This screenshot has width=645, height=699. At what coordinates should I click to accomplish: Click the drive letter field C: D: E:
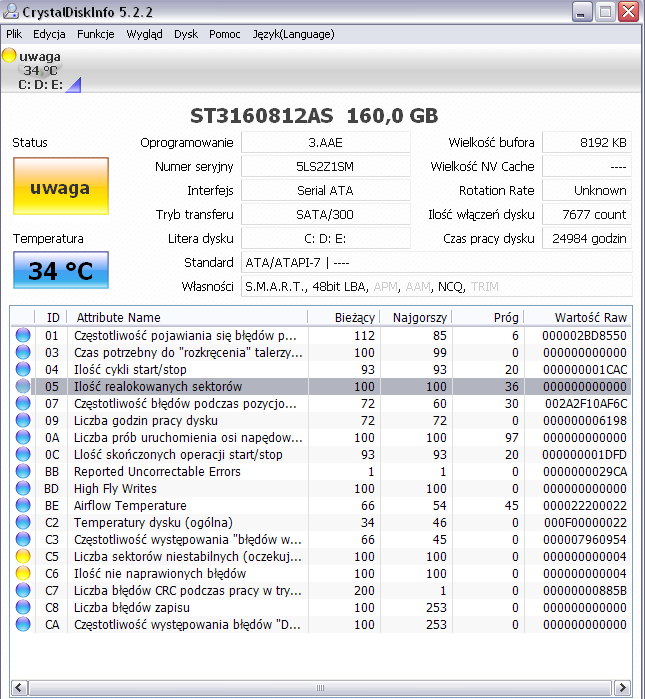coord(325,239)
